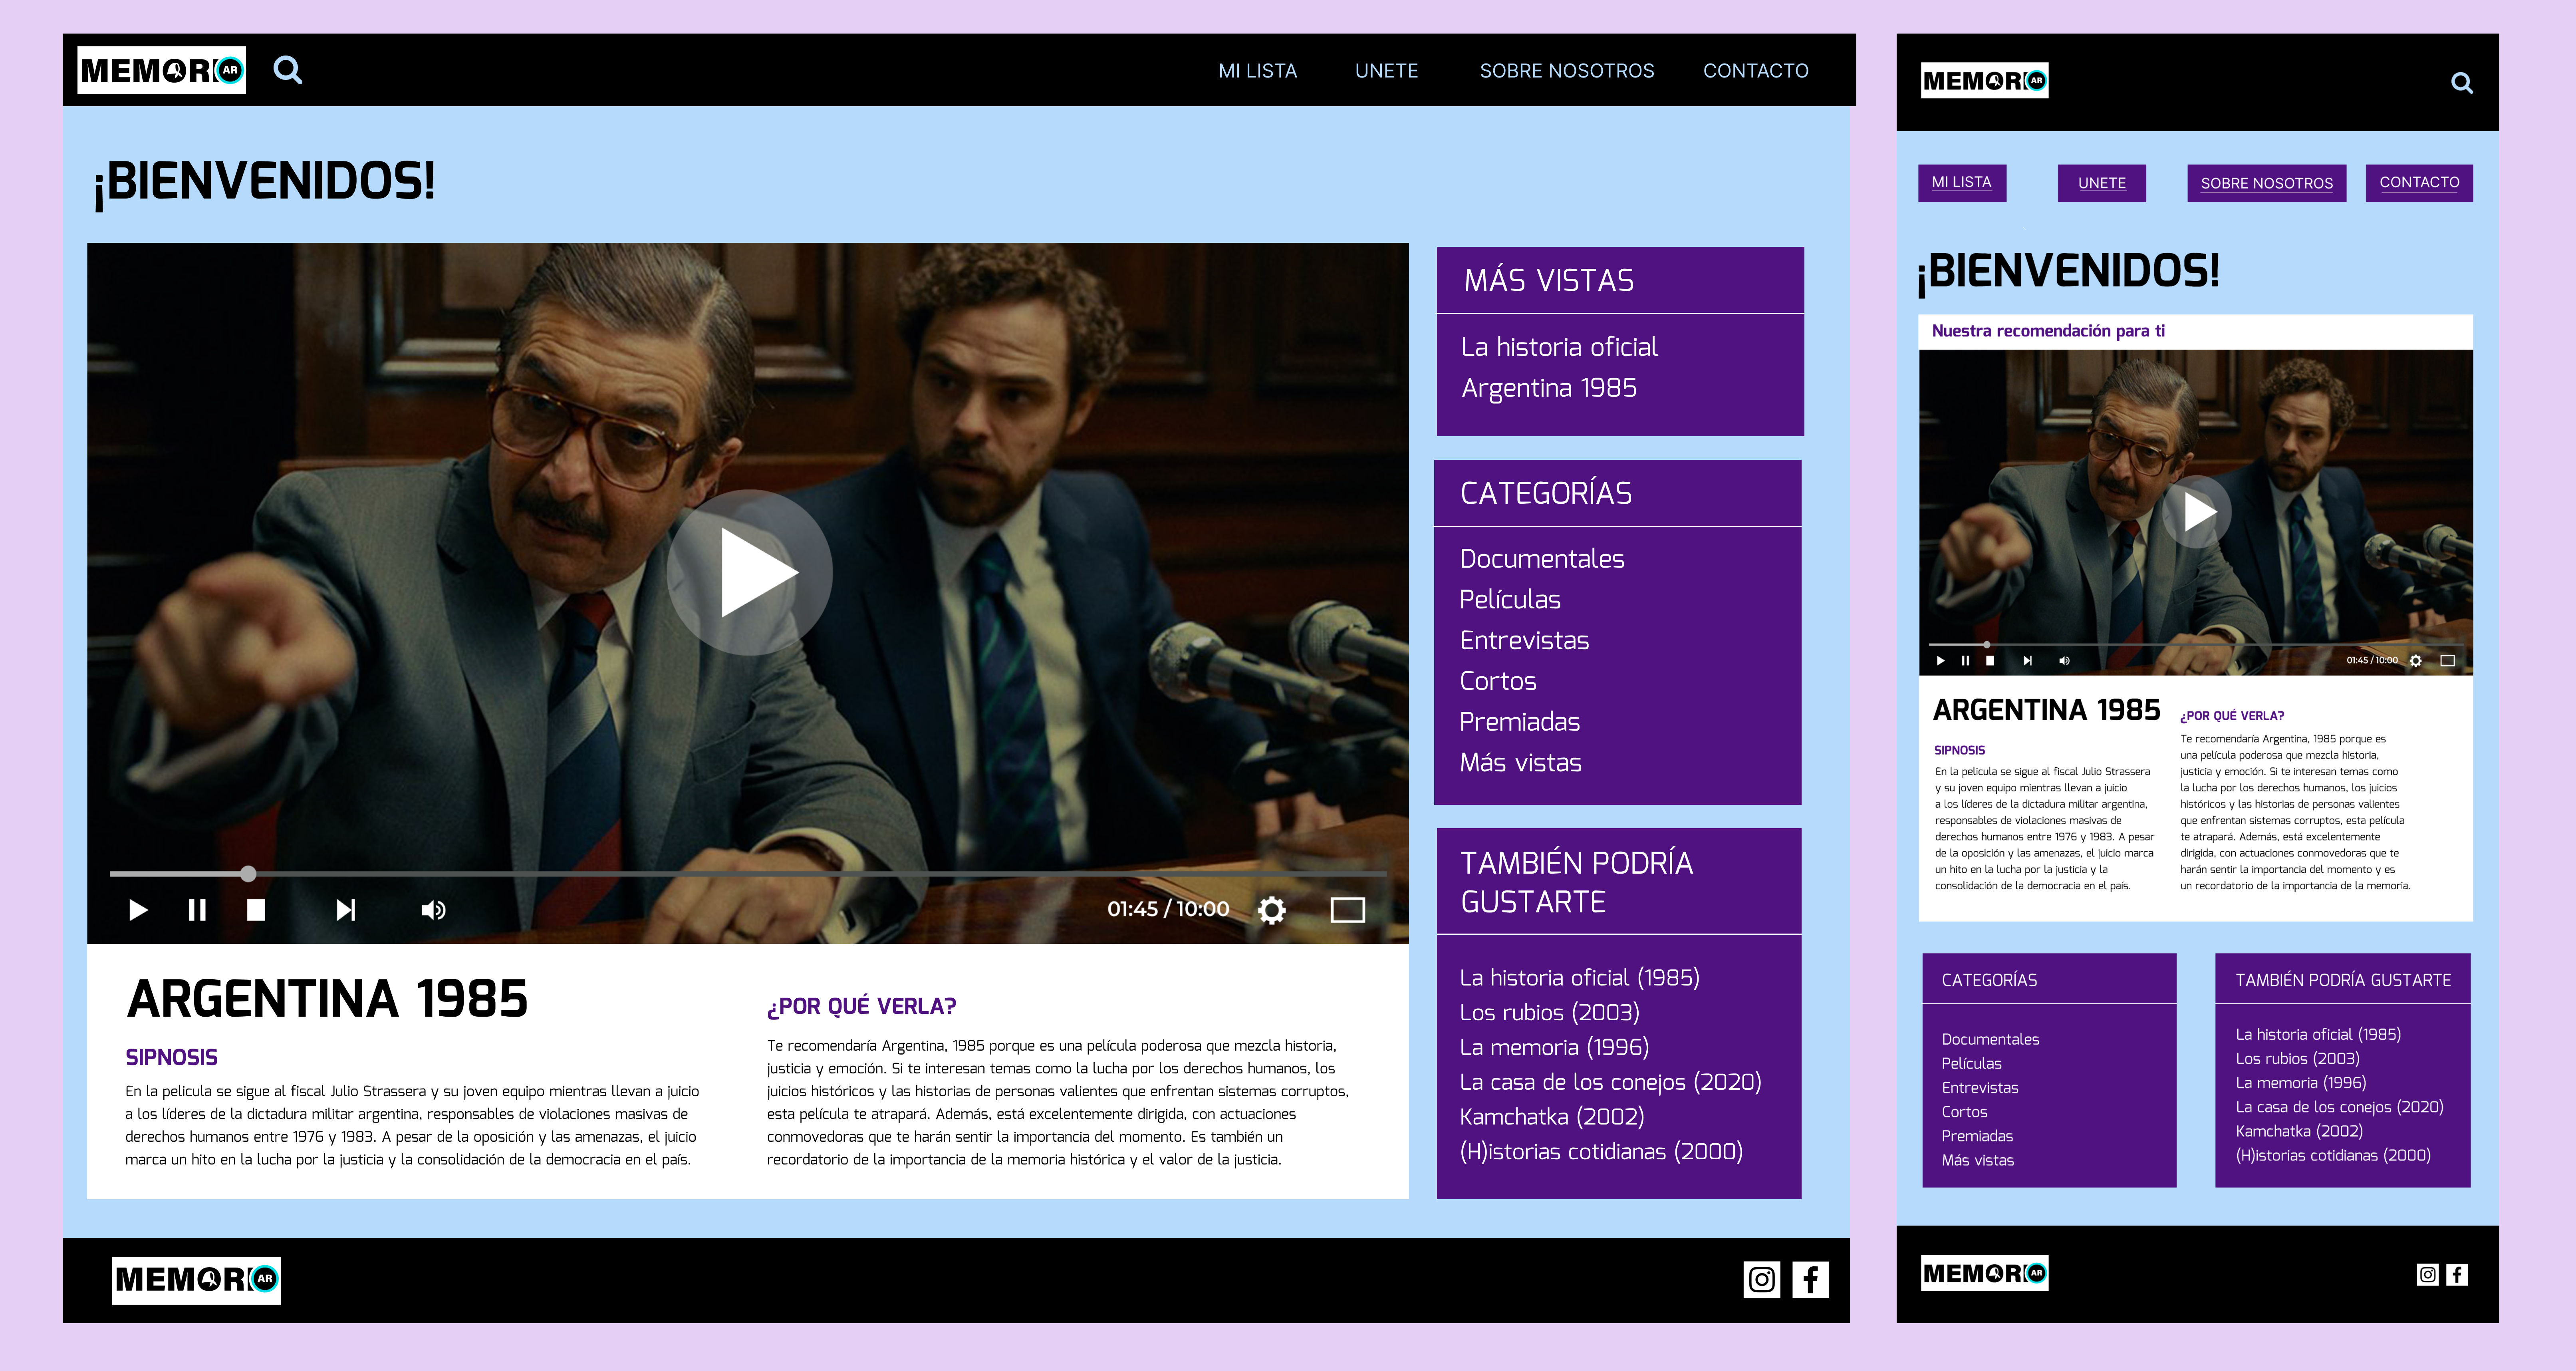The width and height of the screenshot is (2576, 1371).
Task: Click the search icon in desktop header
Action: click(287, 70)
